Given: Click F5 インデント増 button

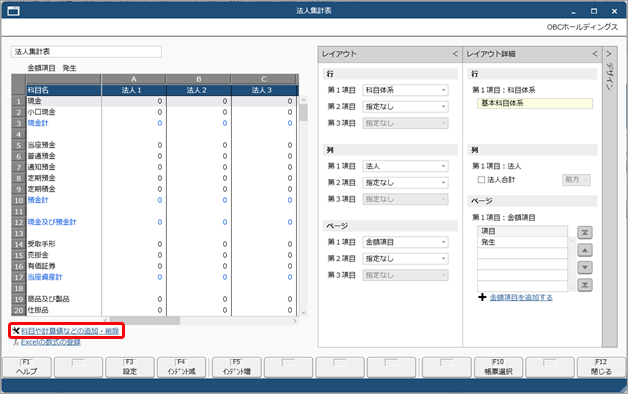Looking at the screenshot, I should pyautogui.click(x=237, y=367).
